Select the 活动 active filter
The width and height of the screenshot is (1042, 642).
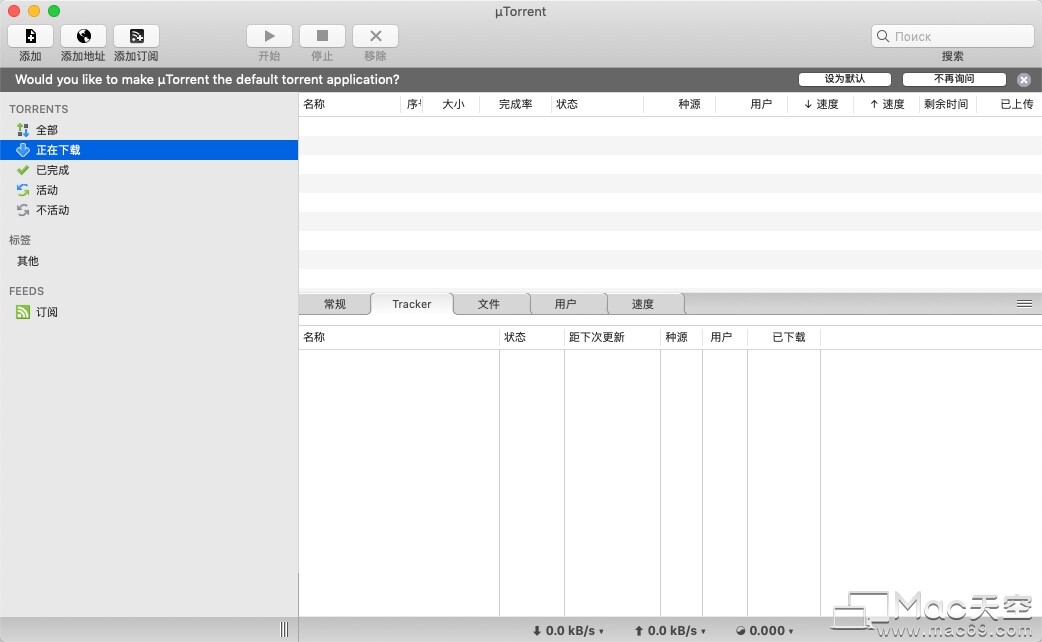47,190
